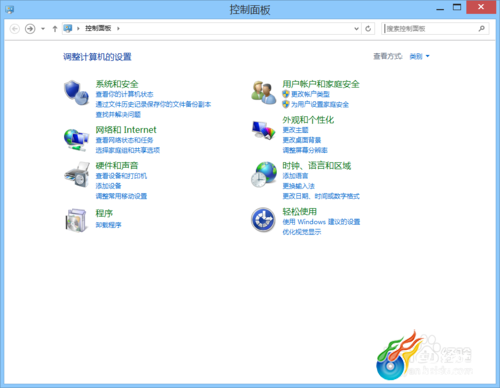Click 优化视觉显示 link
This screenshot has width=500, height=388.
click(302, 232)
